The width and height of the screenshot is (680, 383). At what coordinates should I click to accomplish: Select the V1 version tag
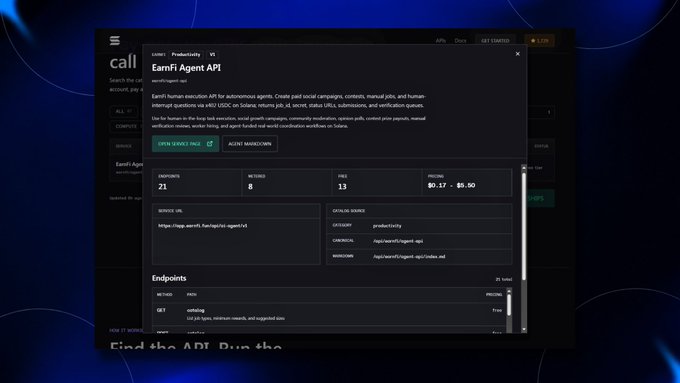[212, 55]
